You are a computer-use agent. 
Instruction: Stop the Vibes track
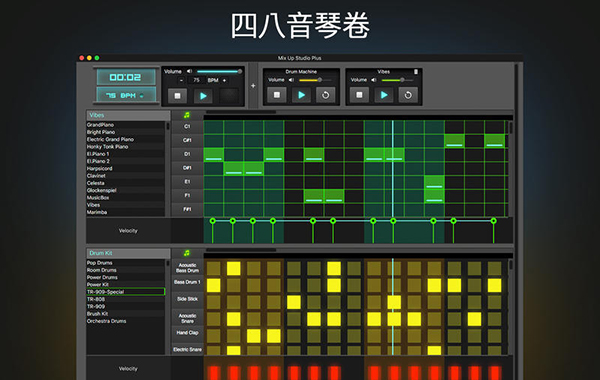point(359,95)
